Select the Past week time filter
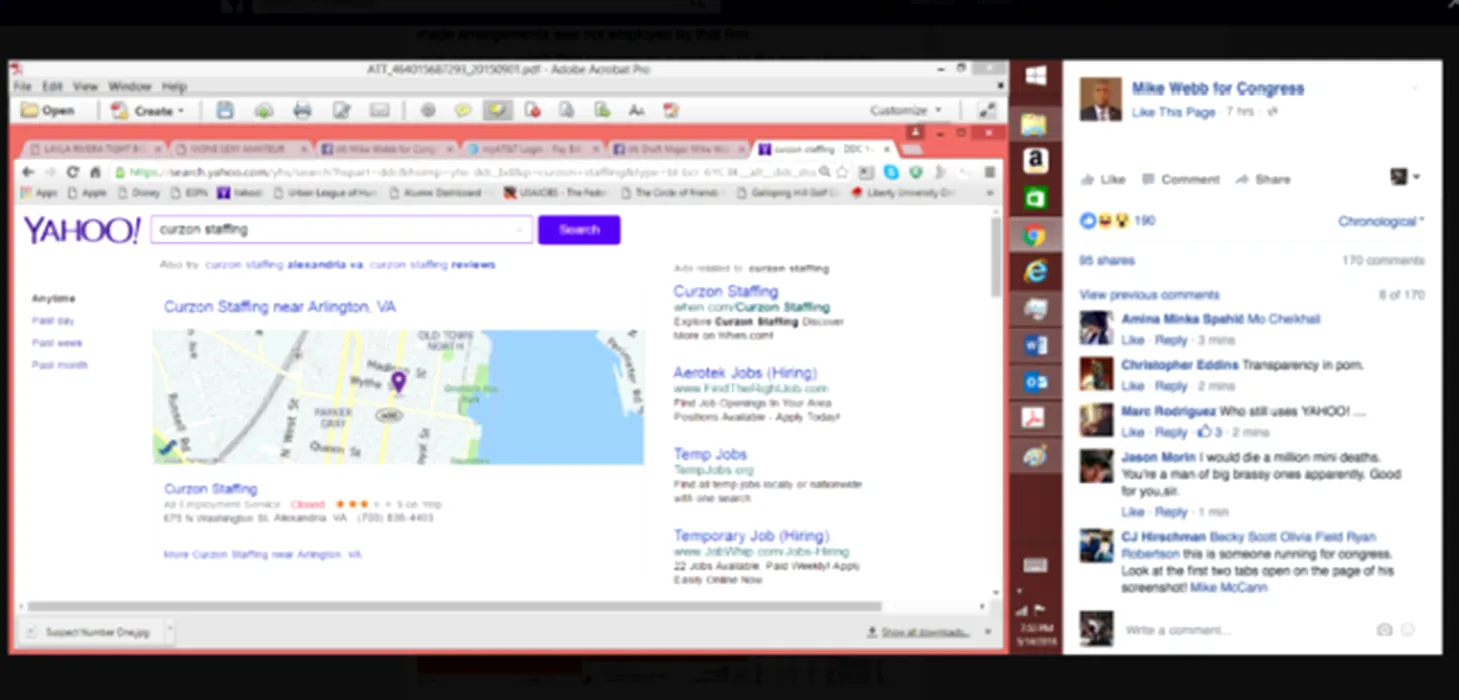 (x=57, y=343)
